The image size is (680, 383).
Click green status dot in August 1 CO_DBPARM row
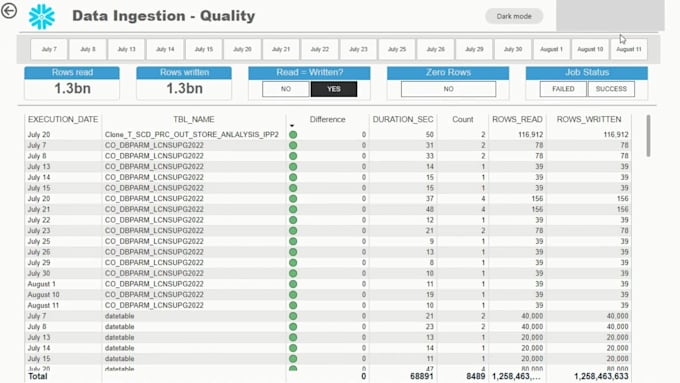[x=293, y=284]
